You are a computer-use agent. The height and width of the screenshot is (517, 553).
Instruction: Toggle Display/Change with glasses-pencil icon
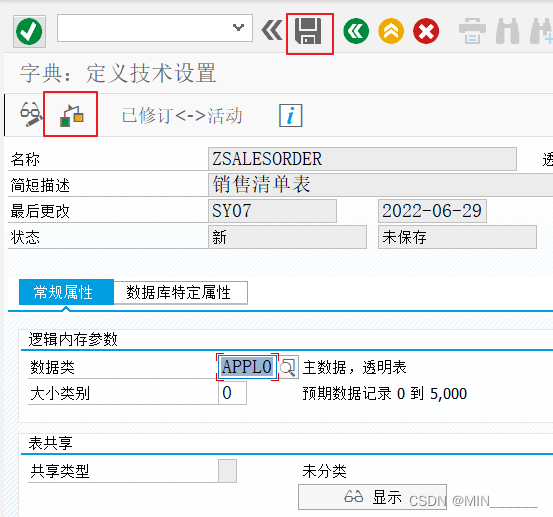coord(31,114)
